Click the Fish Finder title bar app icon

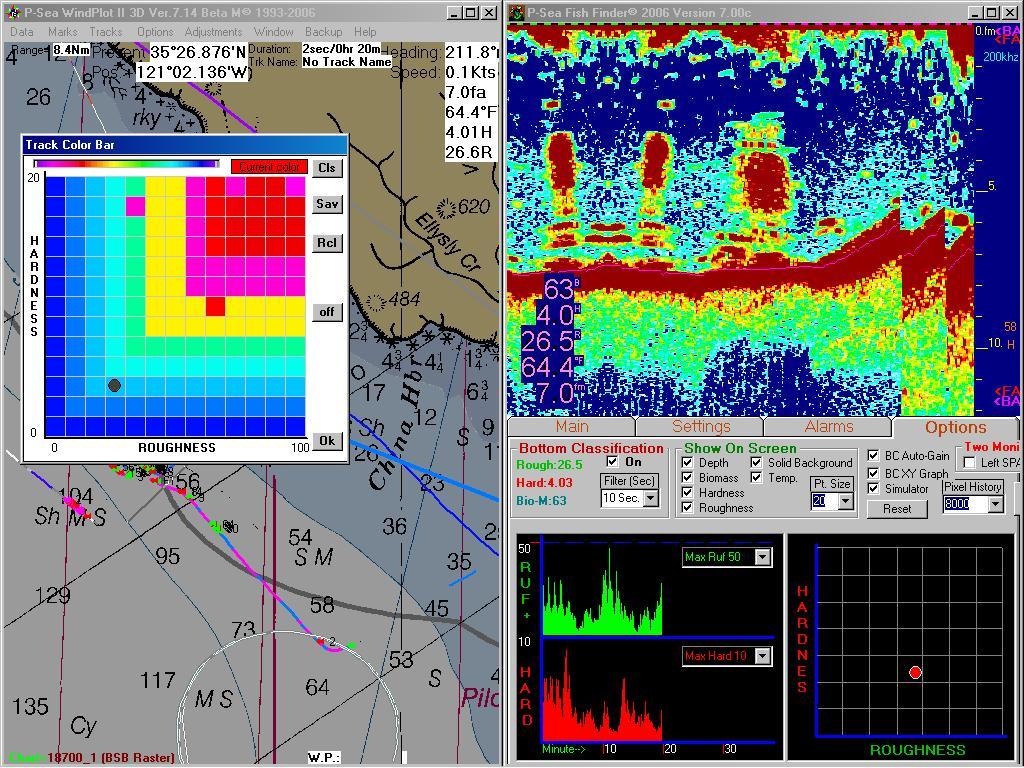tap(517, 12)
